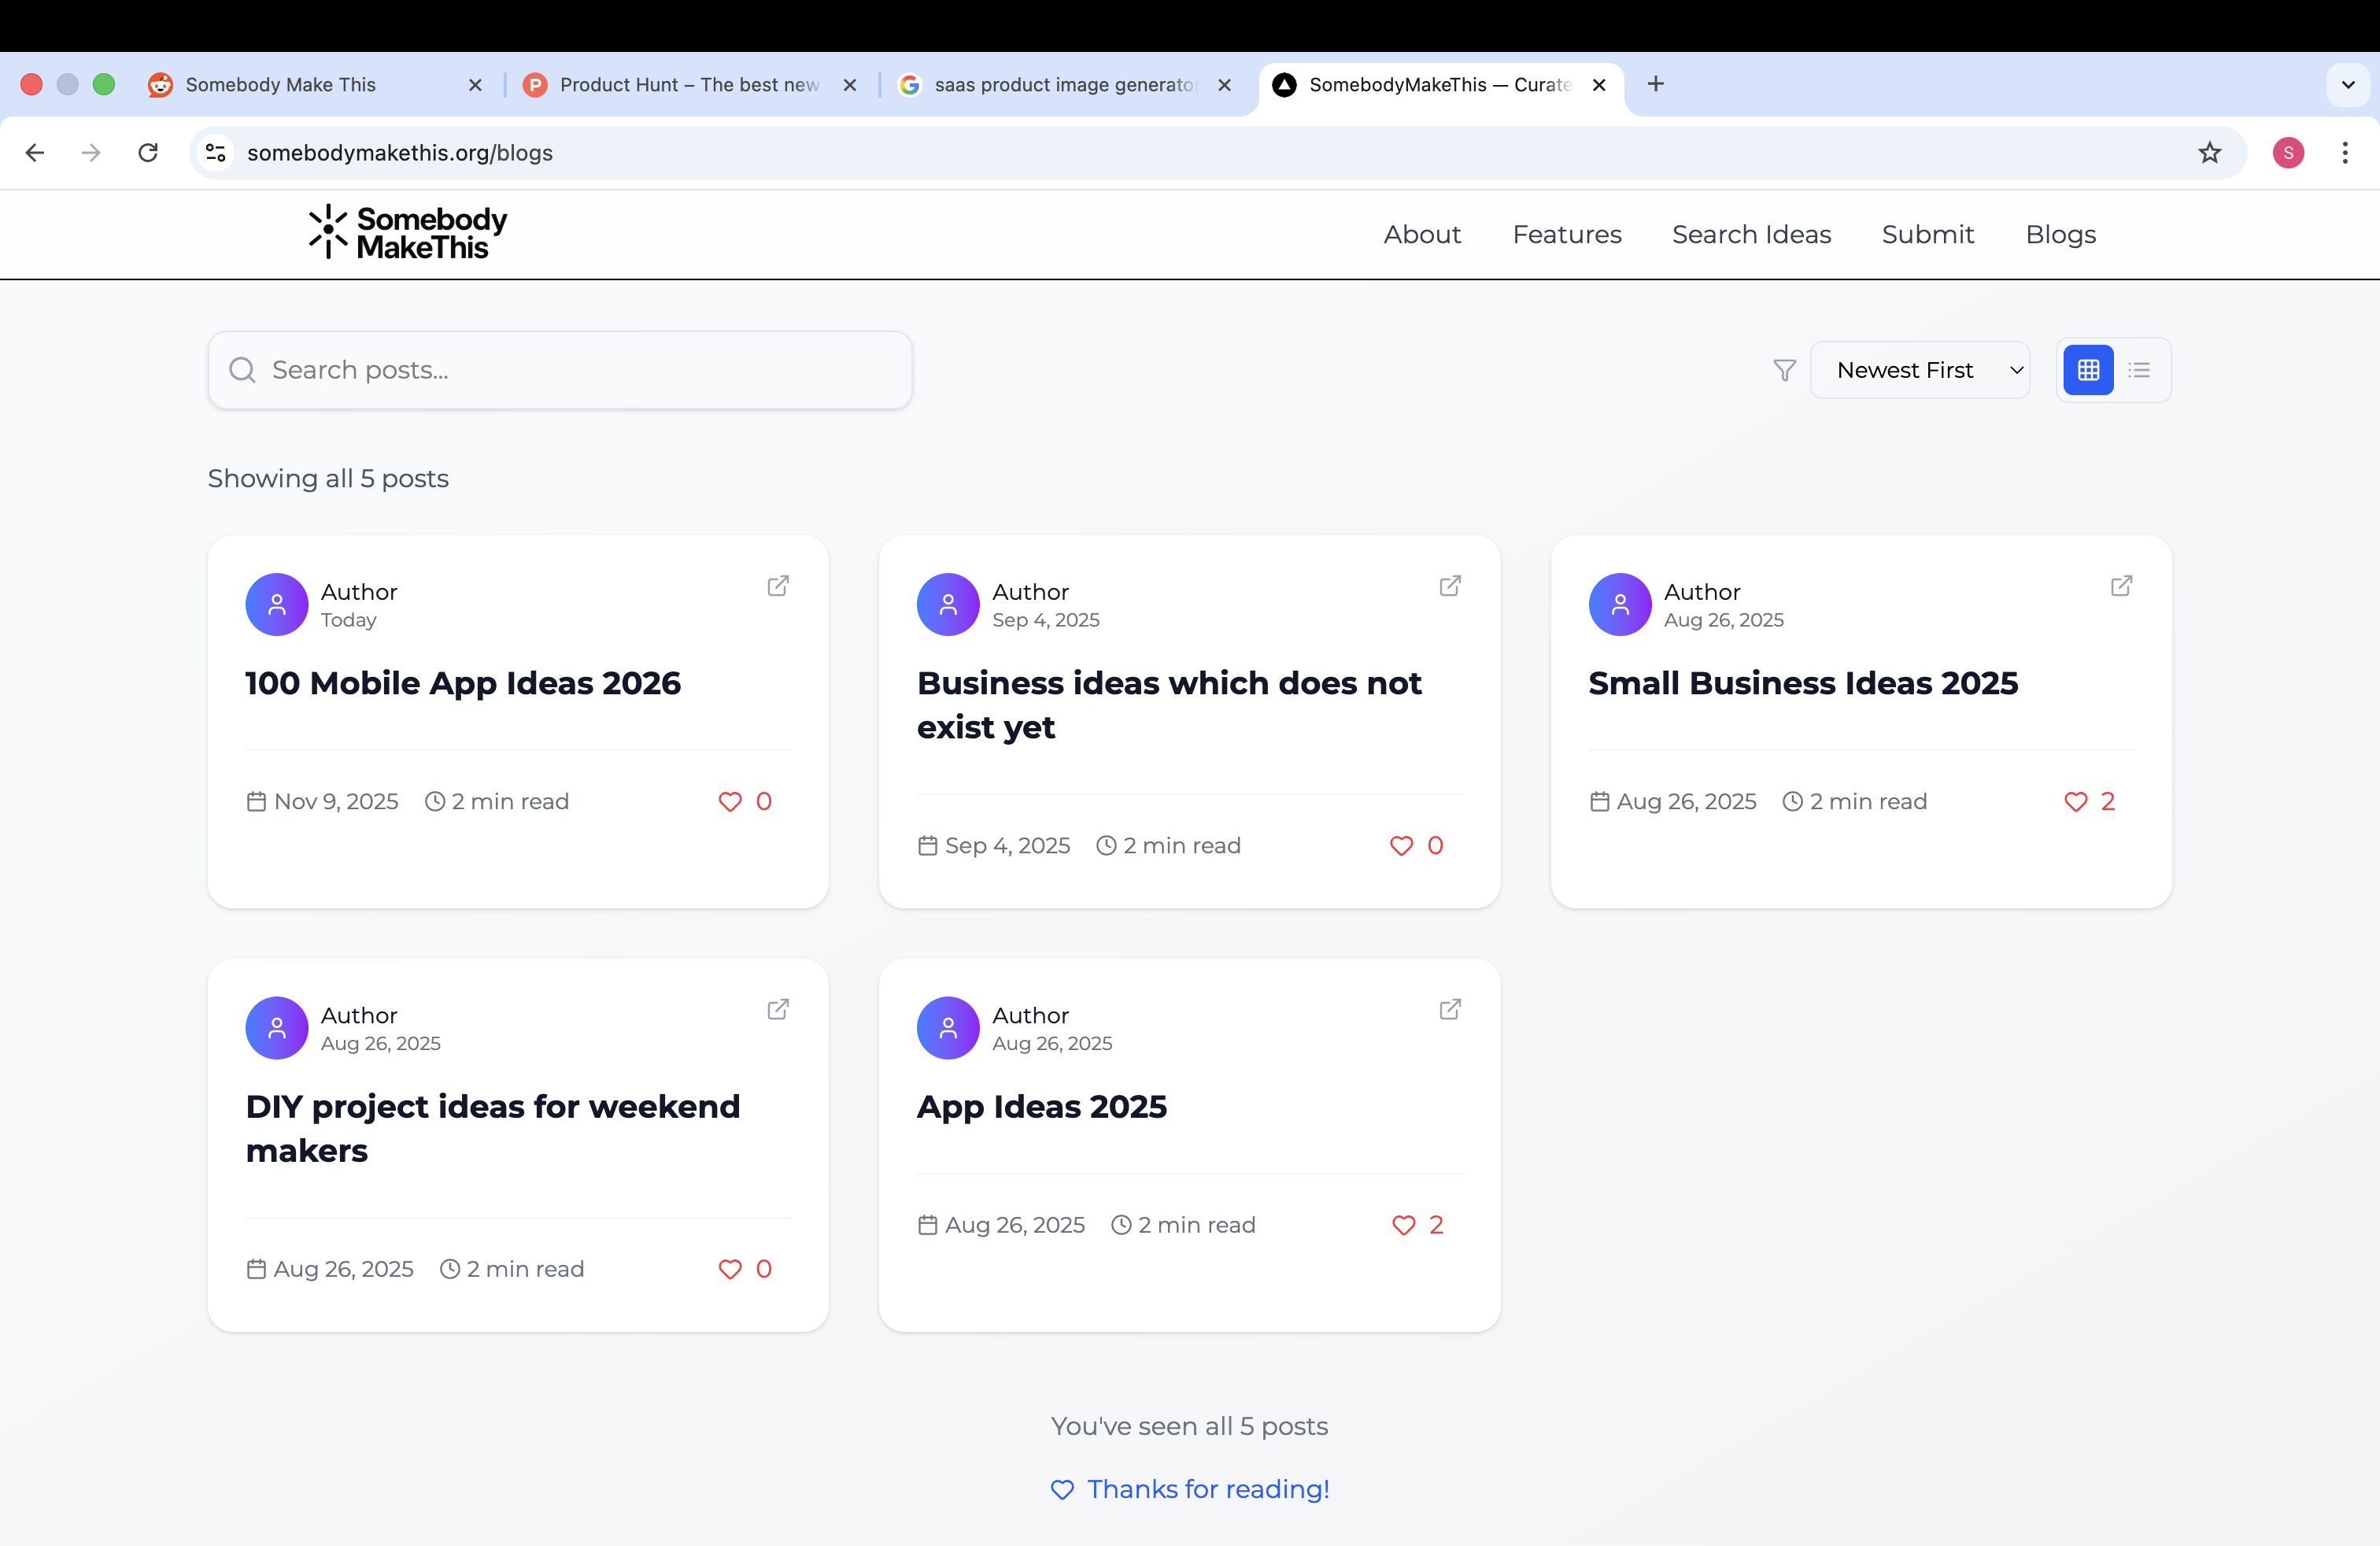This screenshot has width=2380, height=1546.
Task: Select the grid view icon
Action: coord(2088,370)
